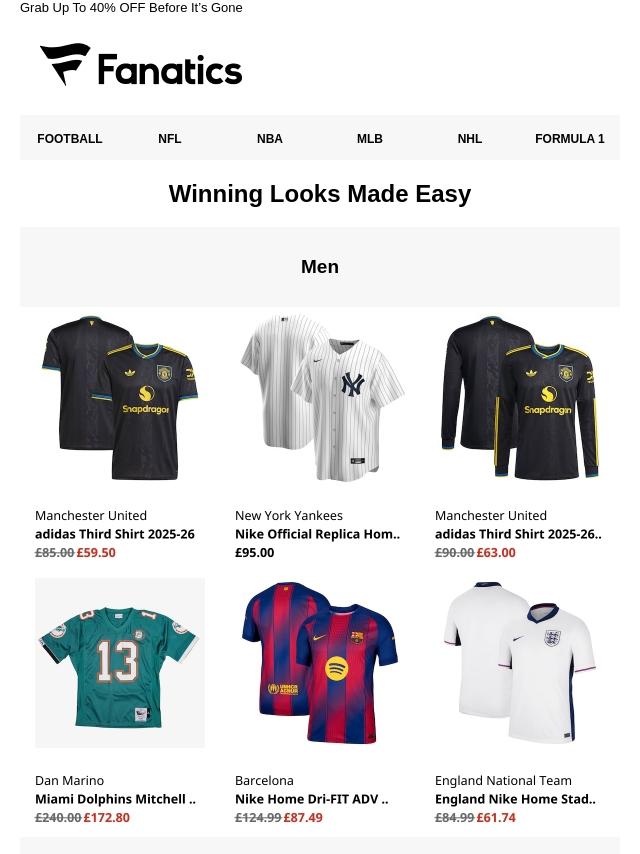View the Manchester United long-sleeve shirt image
The height and width of the screenshot is (854, 640).
click(520, 398)
